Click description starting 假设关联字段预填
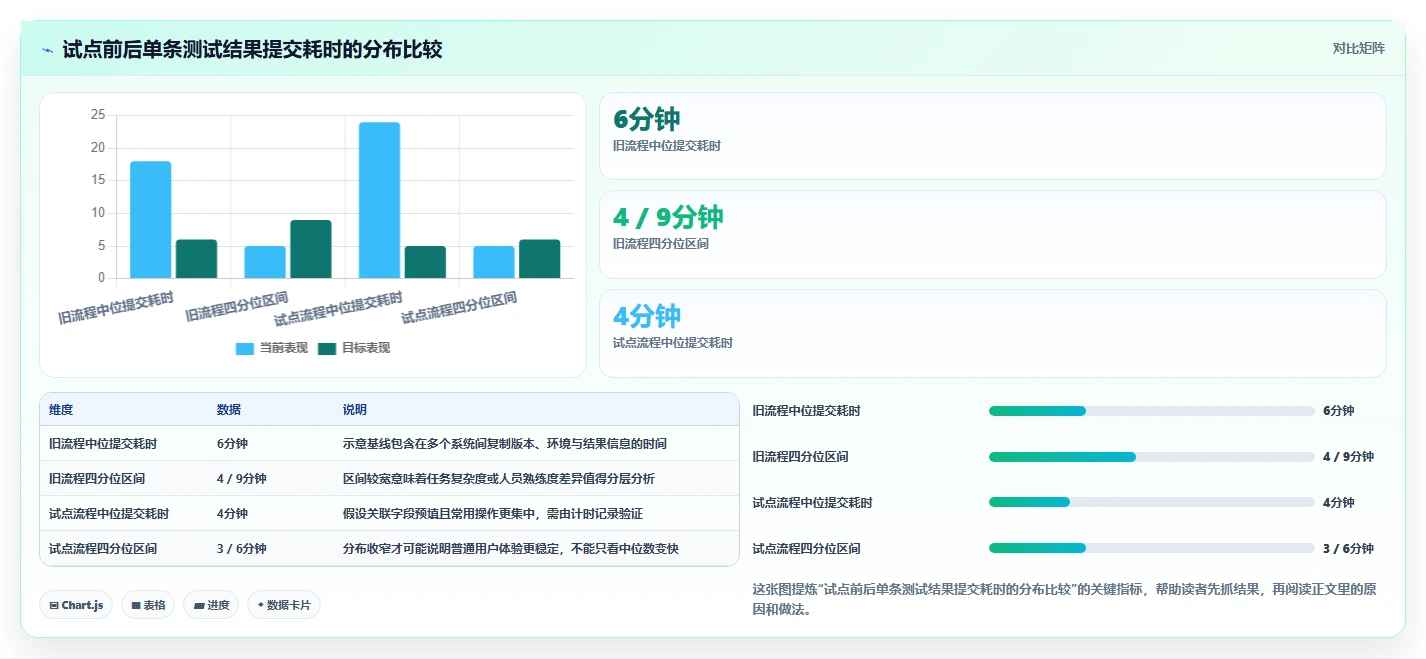The height and width of the screenshot is (659, 1426). click(493, 514)
